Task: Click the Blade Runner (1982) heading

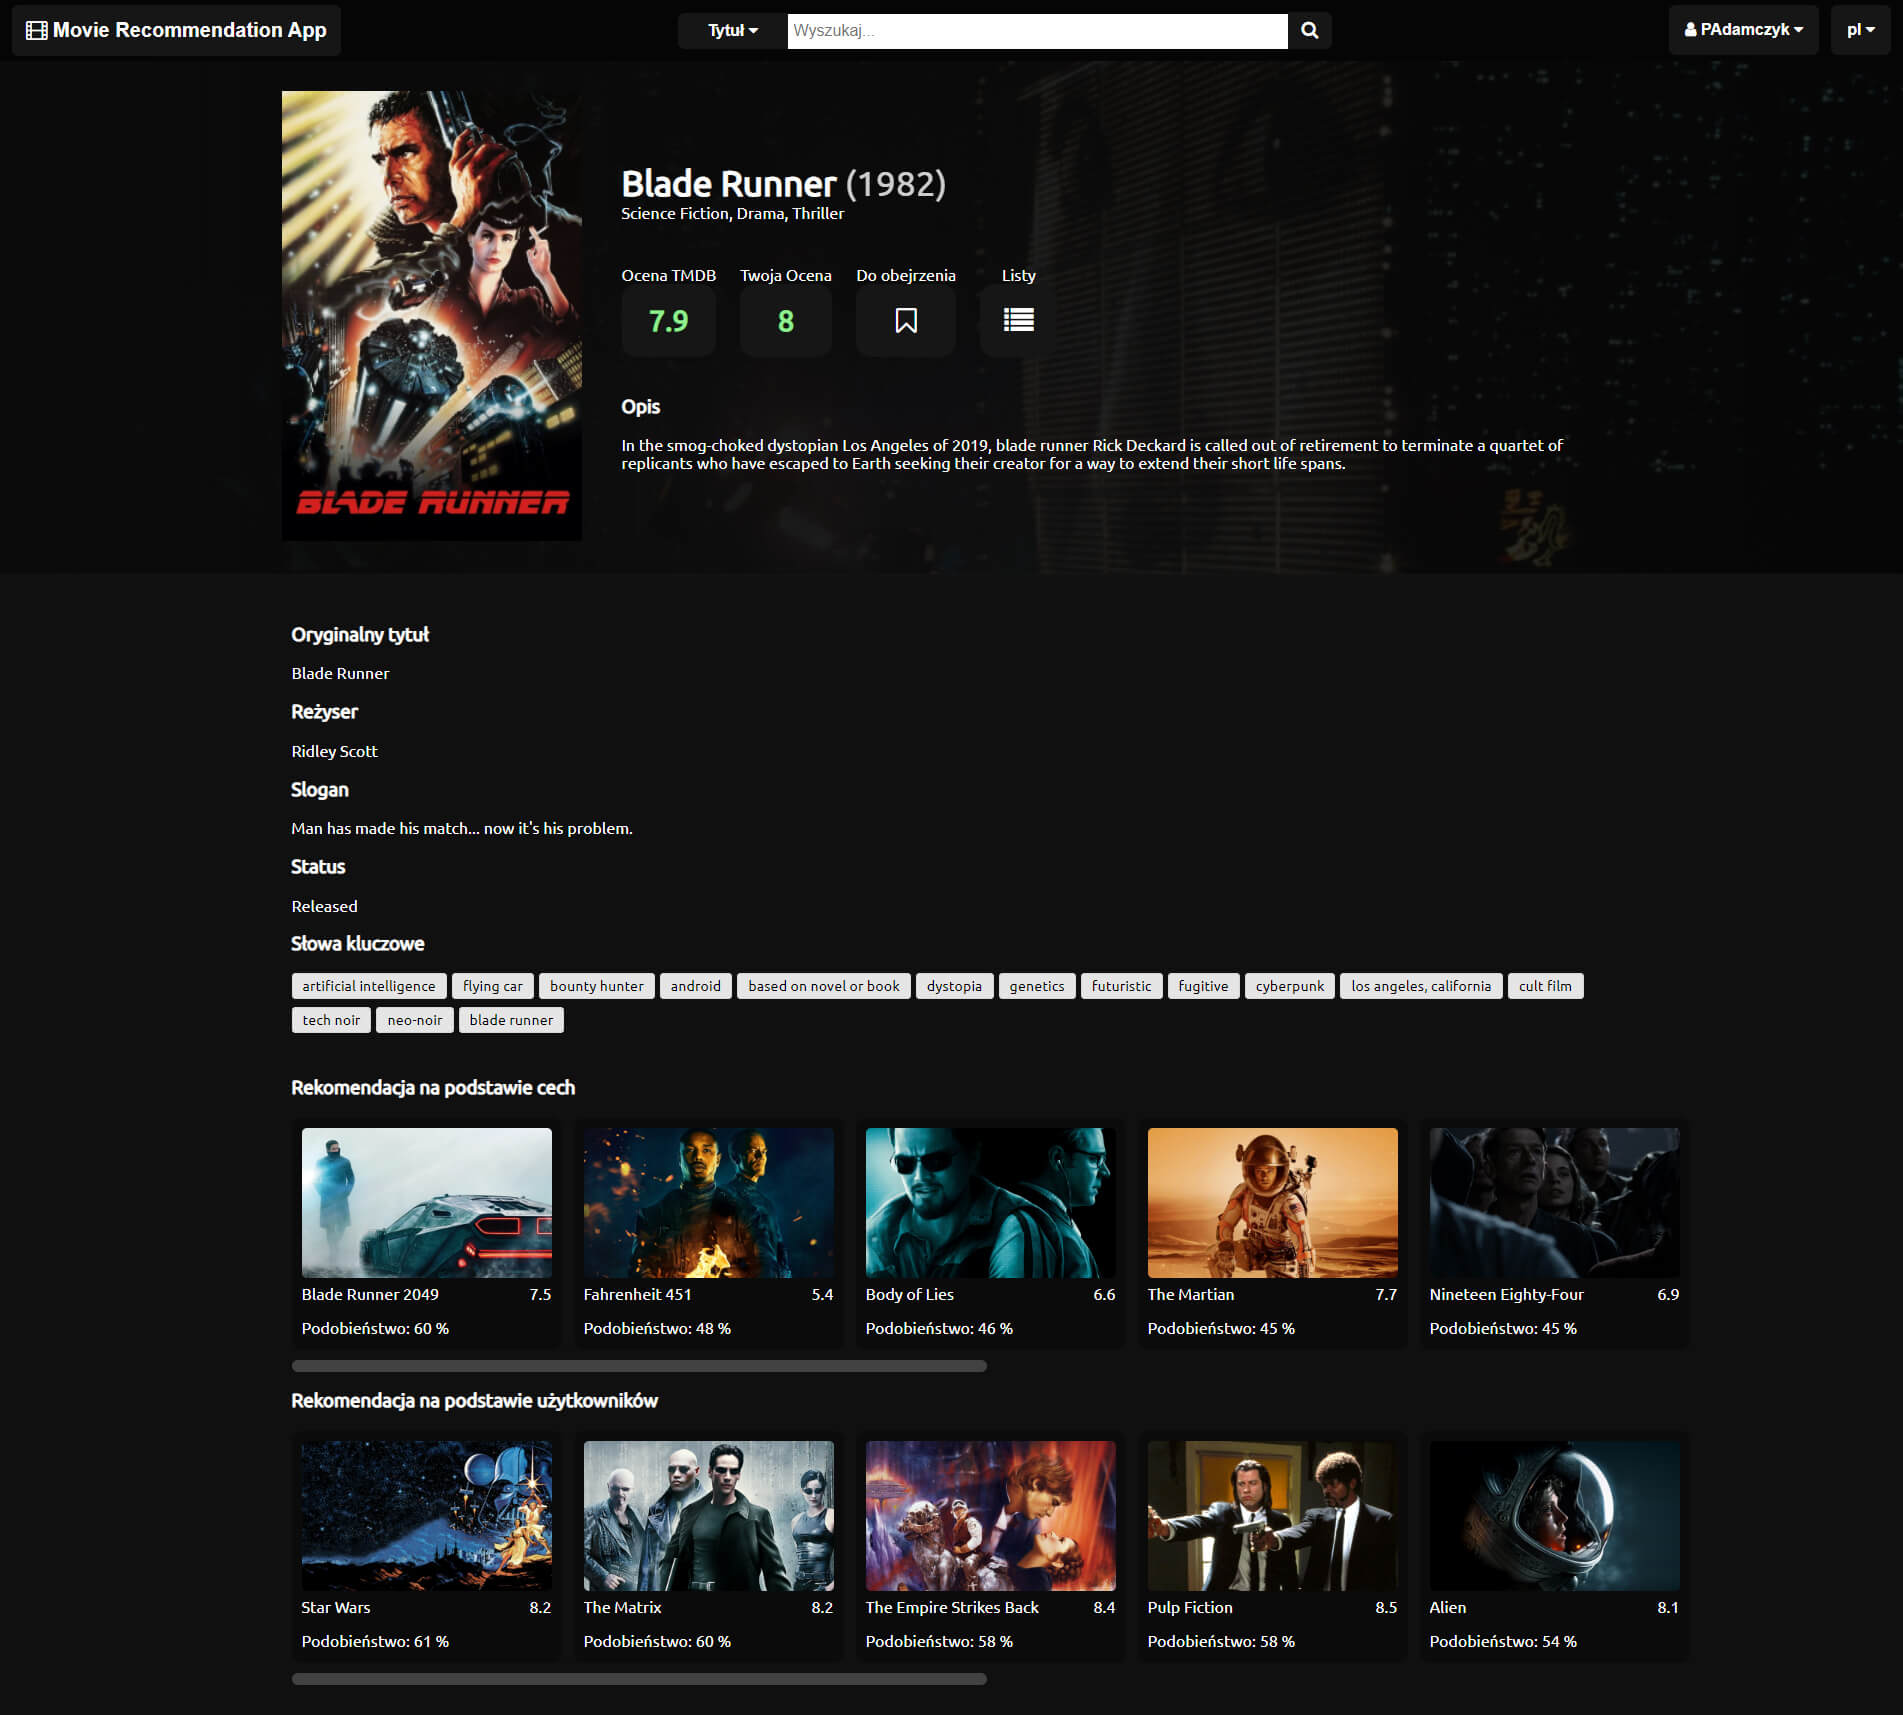Action: pos(783,184)
